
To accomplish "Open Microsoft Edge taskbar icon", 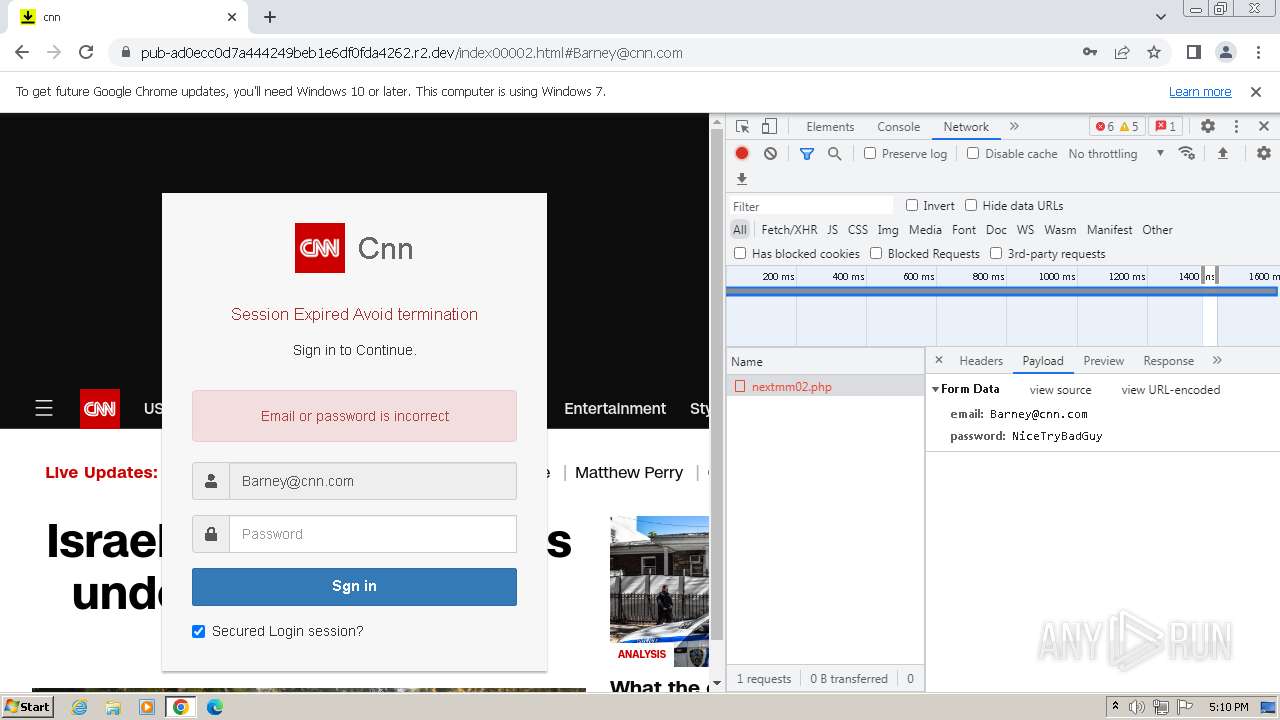I will point(214,707).
